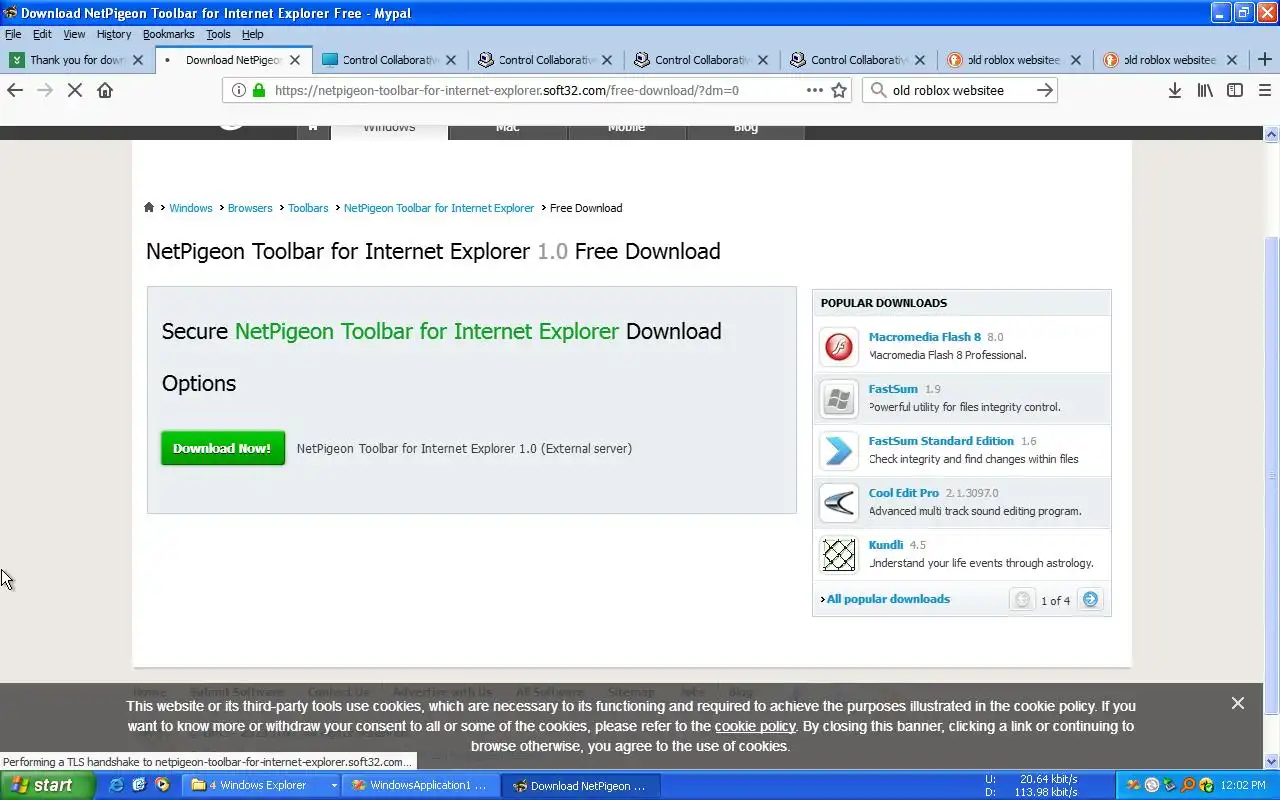Click the green Download Now! button
The width and height of the screenshot is (1280, 800).
click(223, 448)
